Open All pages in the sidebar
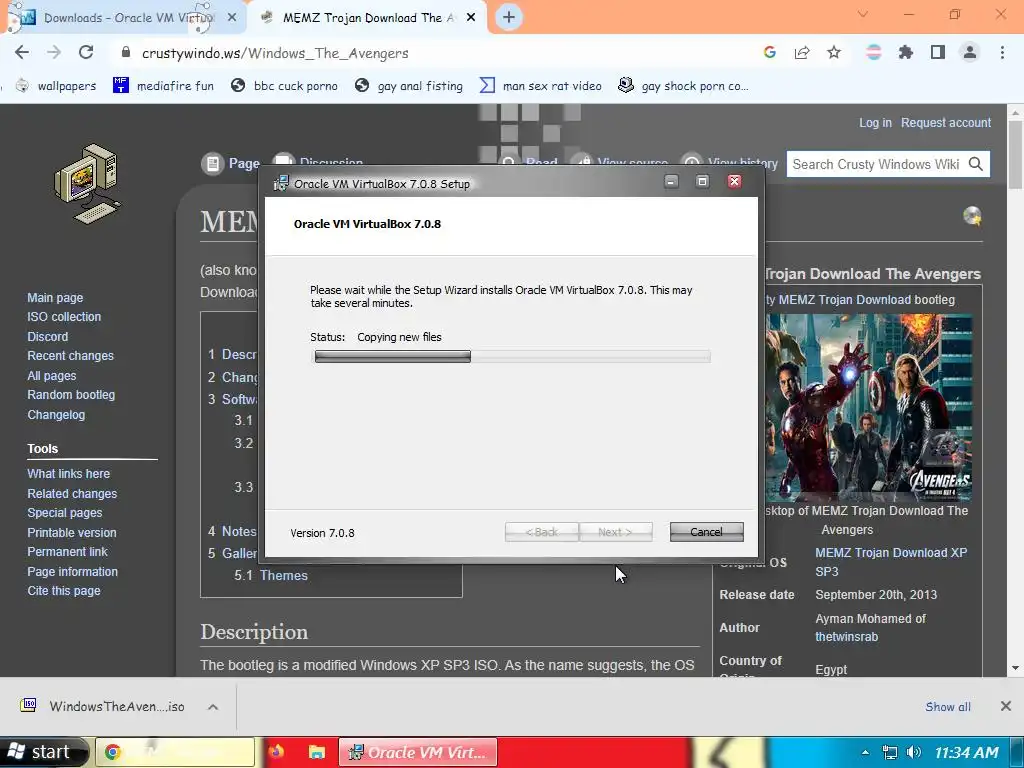The width and height of the screenshot is (1024, 768). point(52,376)
